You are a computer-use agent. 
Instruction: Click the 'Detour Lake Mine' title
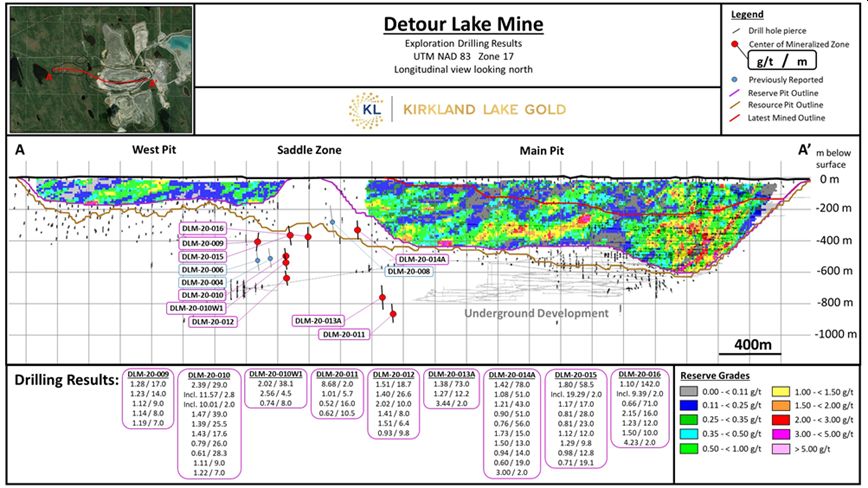tap(463, 24)
